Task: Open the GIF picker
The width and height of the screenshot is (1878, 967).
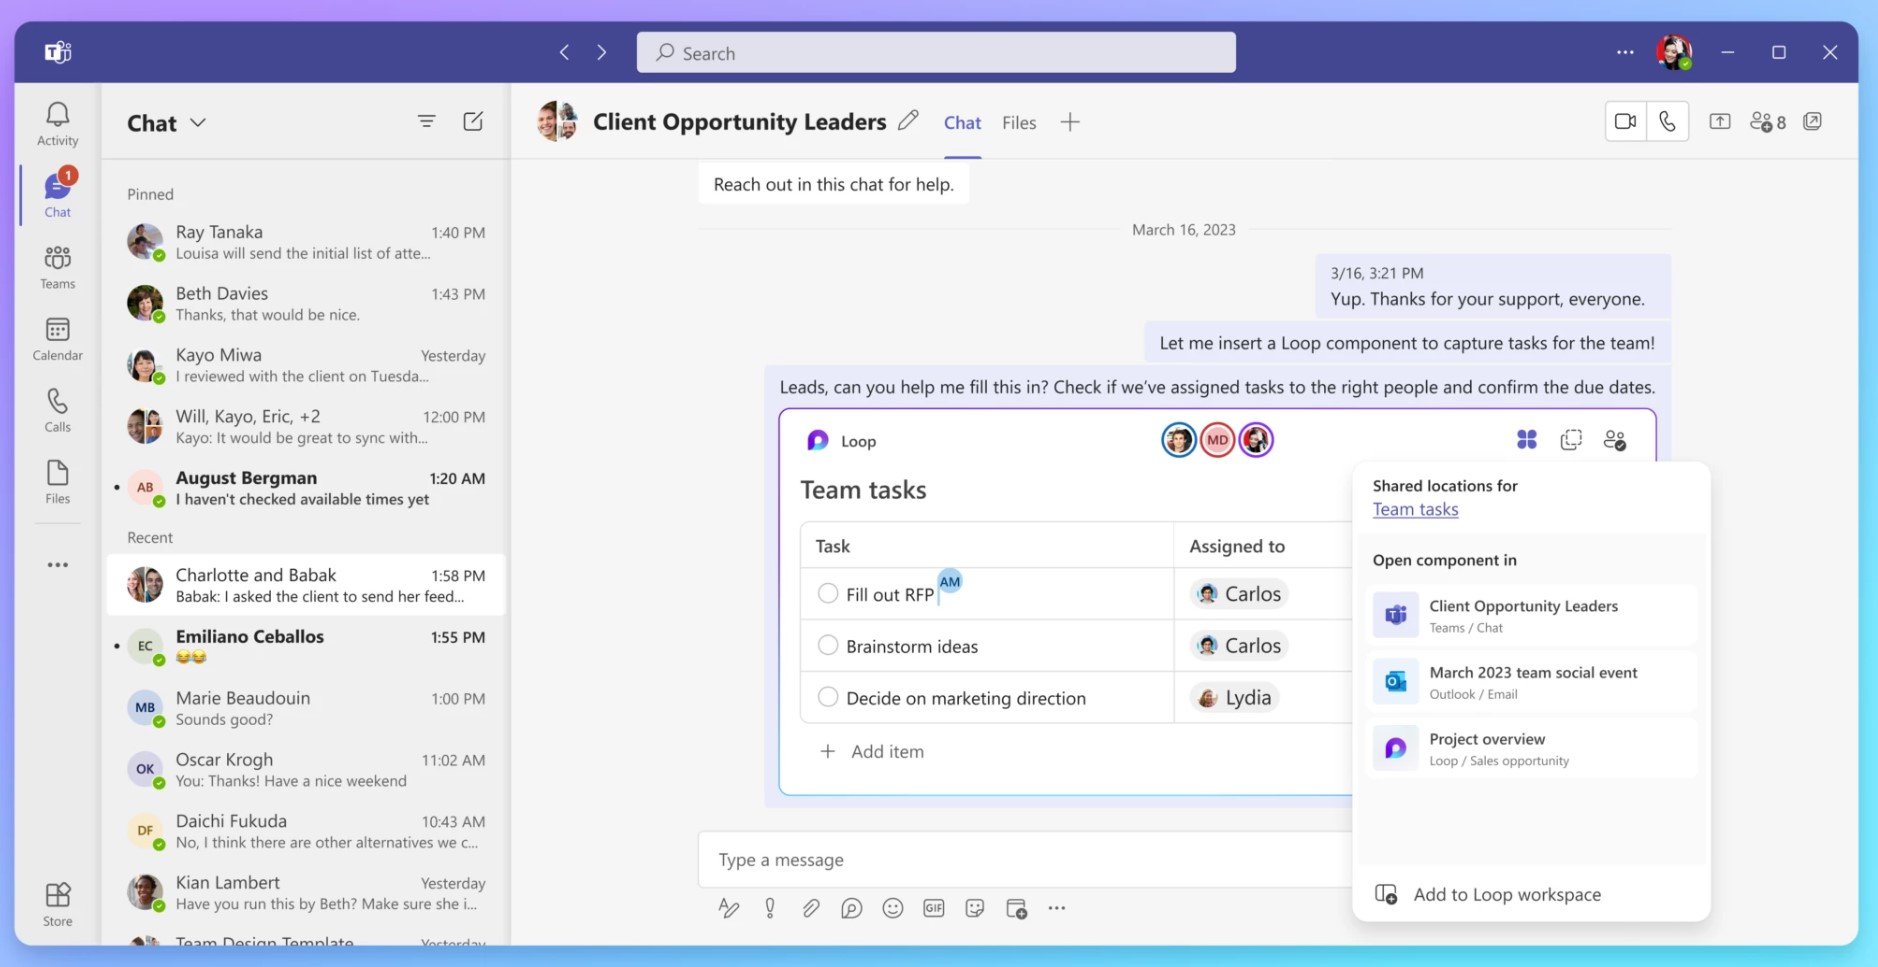Action: point(934,908)
